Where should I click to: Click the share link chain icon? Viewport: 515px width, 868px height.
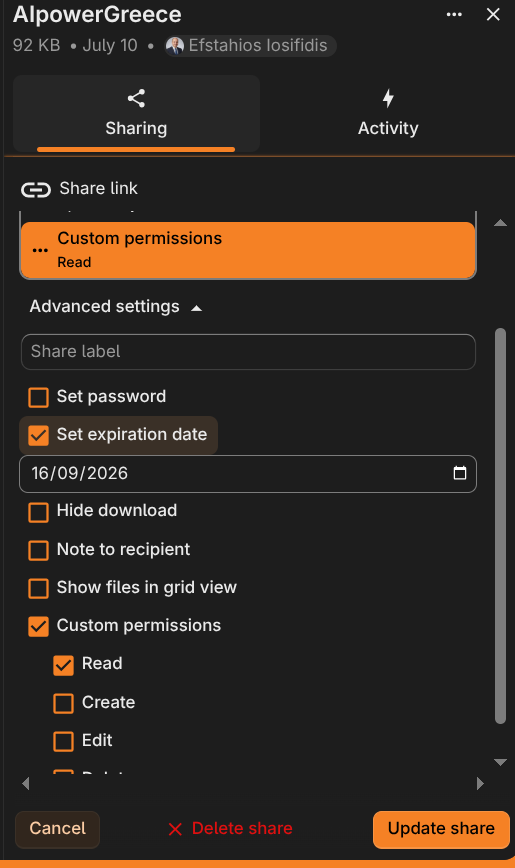(x=36, y=190)
